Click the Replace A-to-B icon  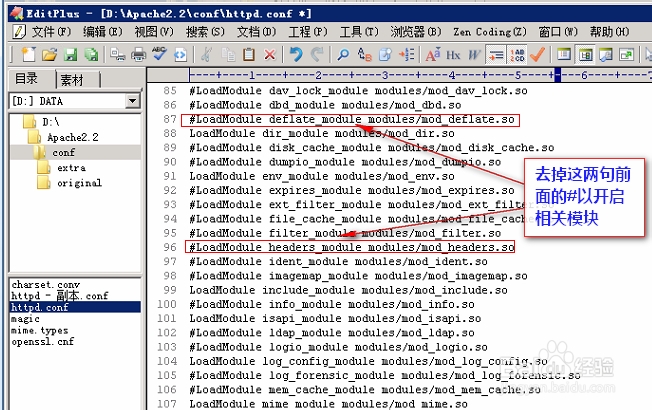(x=364, y=54)
